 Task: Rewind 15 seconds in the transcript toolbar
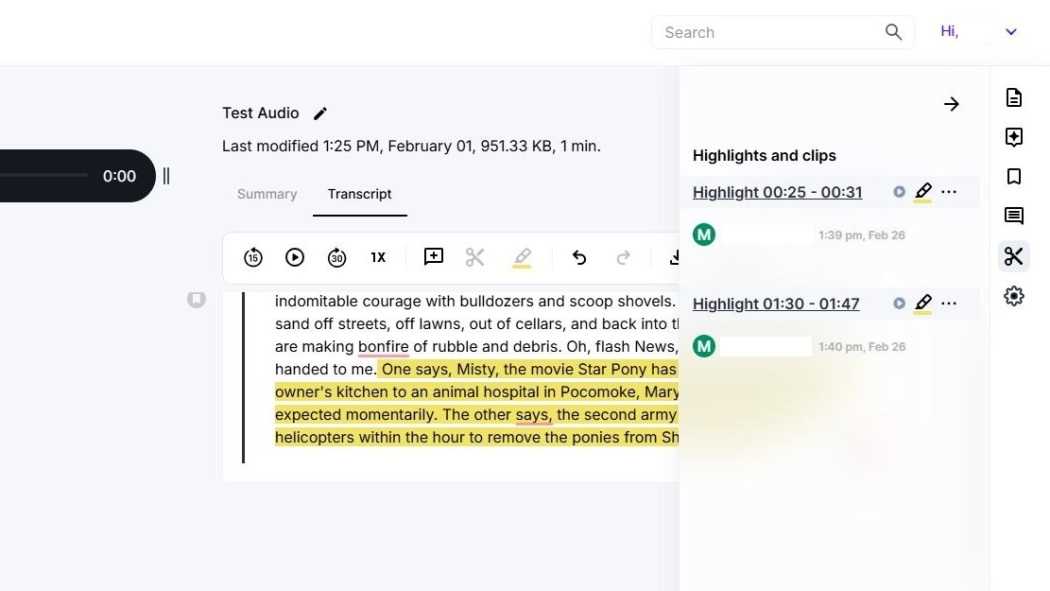253,258
